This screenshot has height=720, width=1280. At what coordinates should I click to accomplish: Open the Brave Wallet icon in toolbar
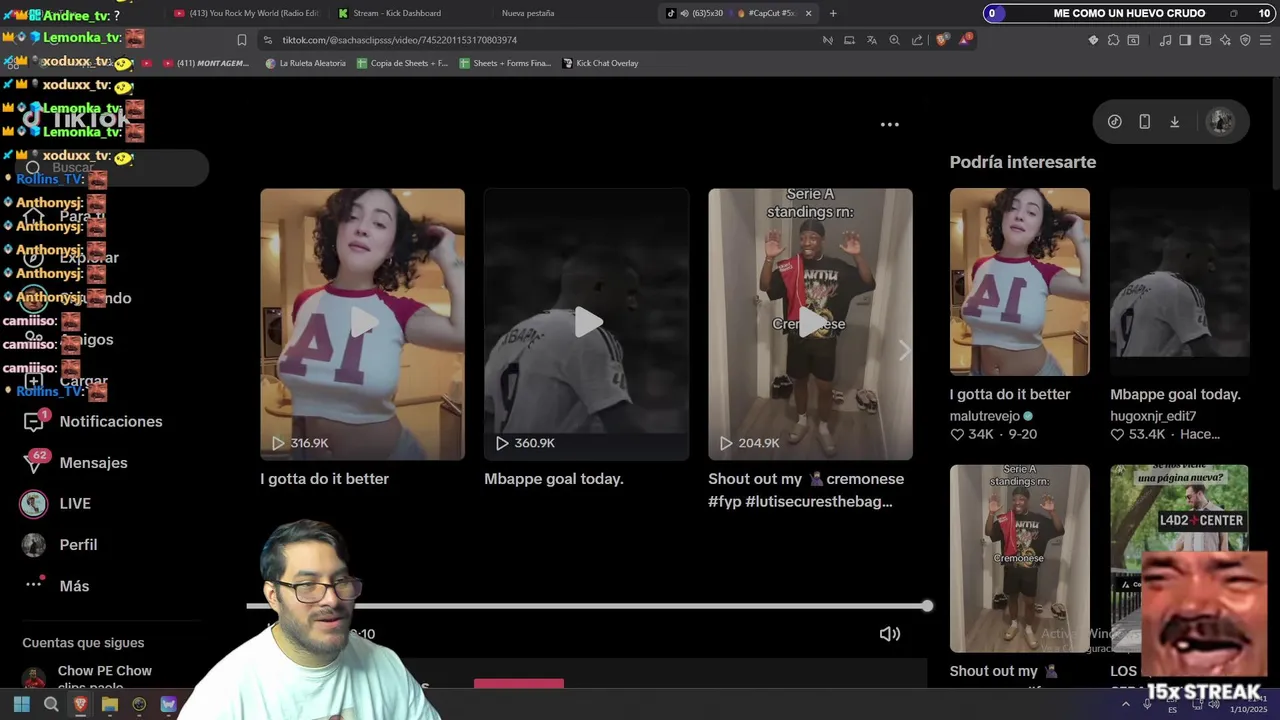(x=1205, y=40)
